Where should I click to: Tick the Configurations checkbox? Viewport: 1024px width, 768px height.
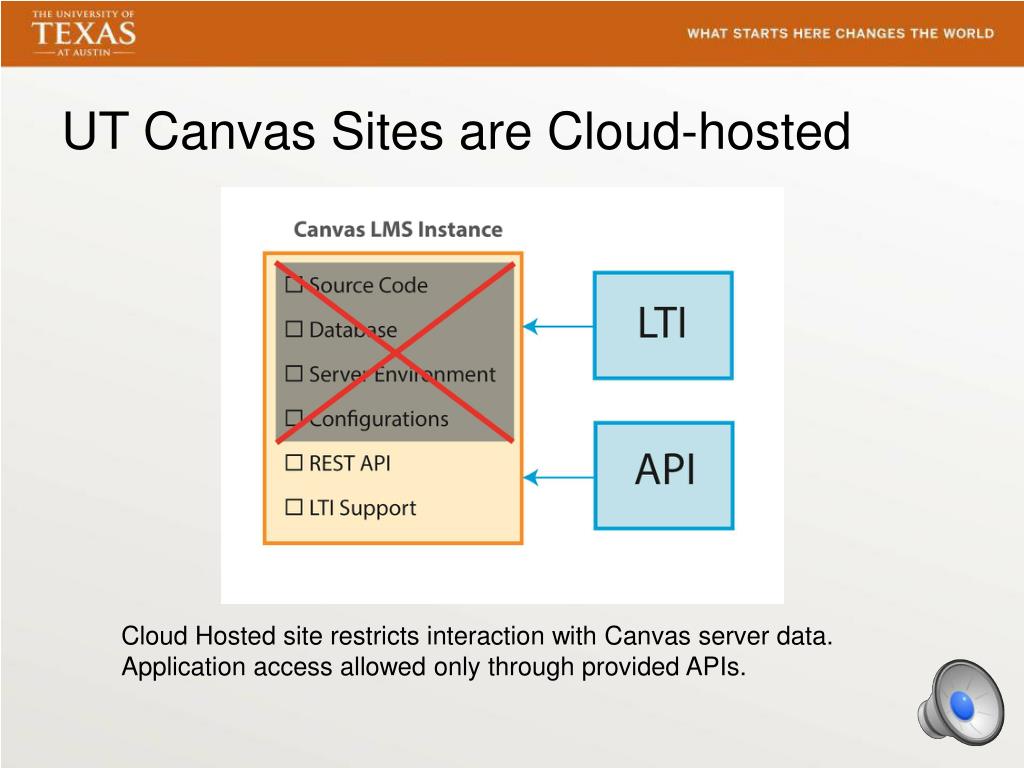tap(294, 417)
